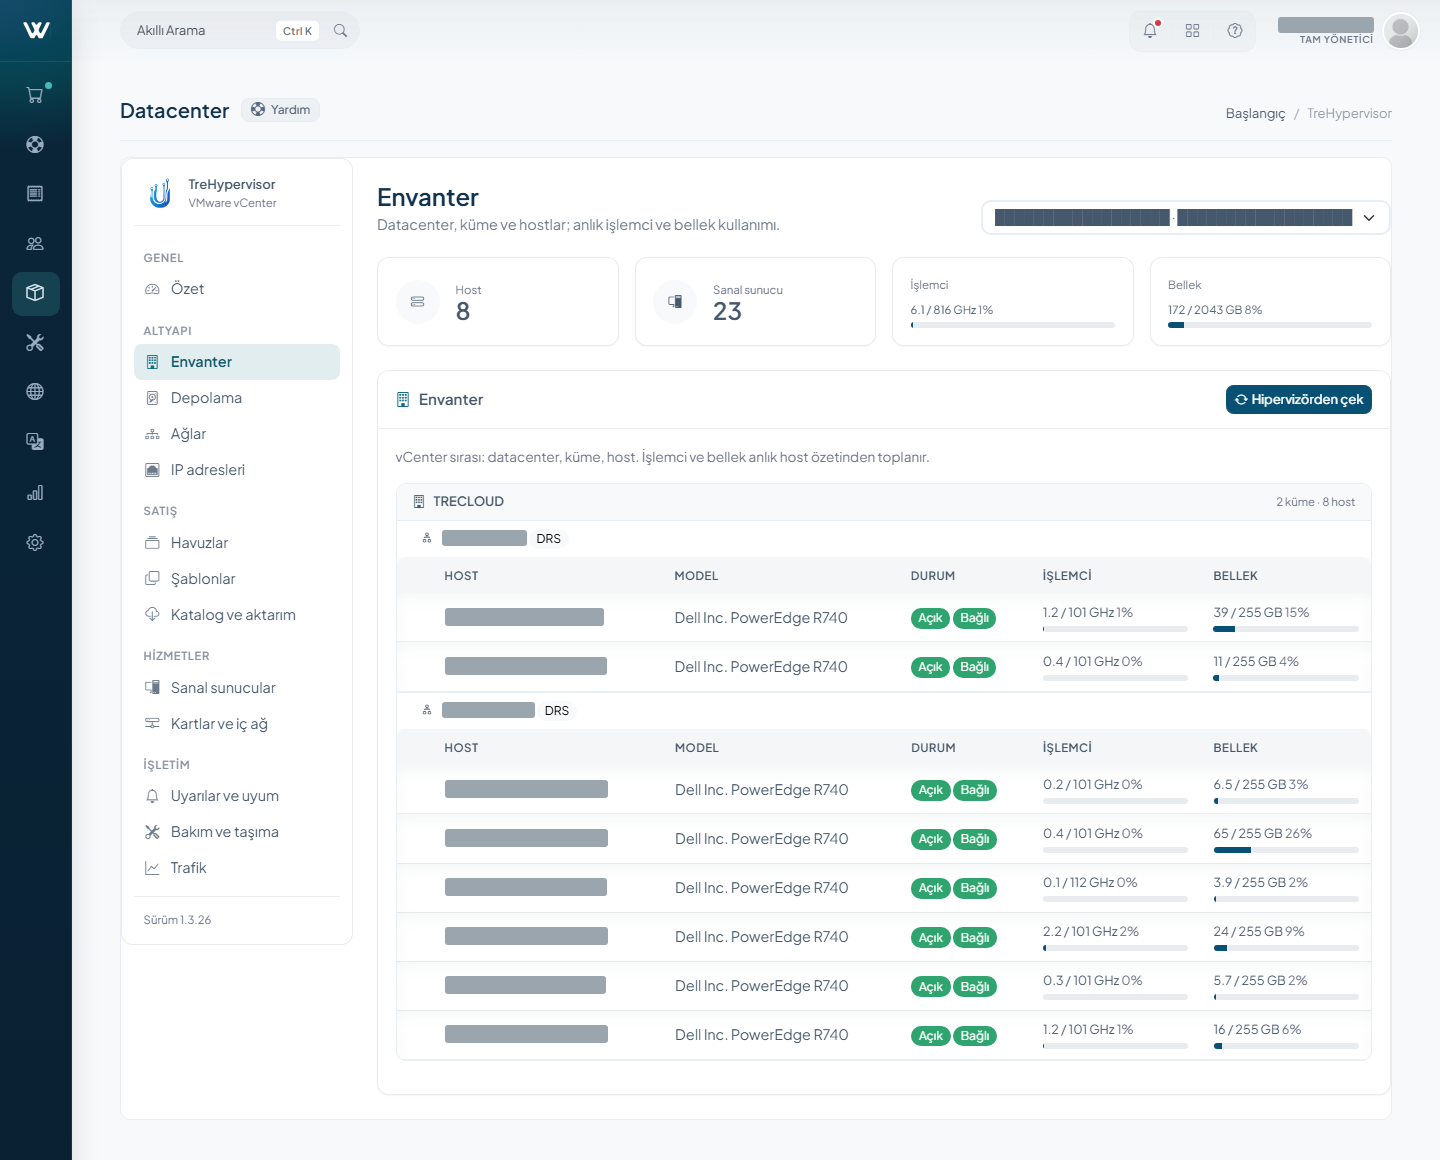1440x1160 pixels.
Task: Open the settings gear icon in sidebar
Action: click(x=35, y=542)
